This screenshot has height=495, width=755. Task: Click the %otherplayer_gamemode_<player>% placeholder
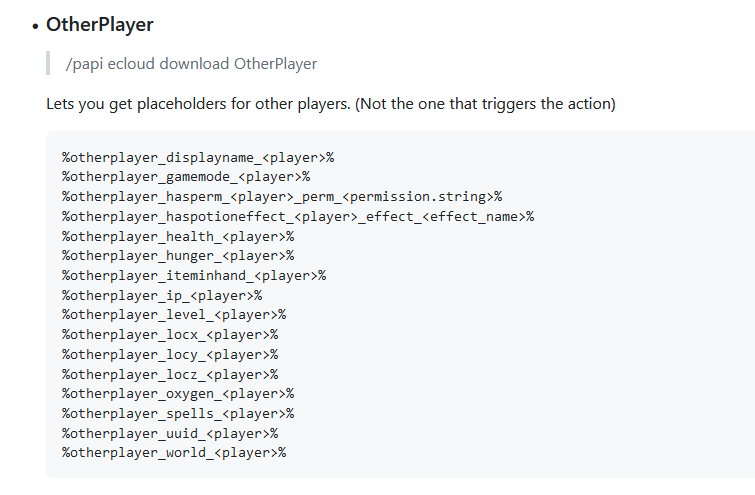[x=186, y=176]
